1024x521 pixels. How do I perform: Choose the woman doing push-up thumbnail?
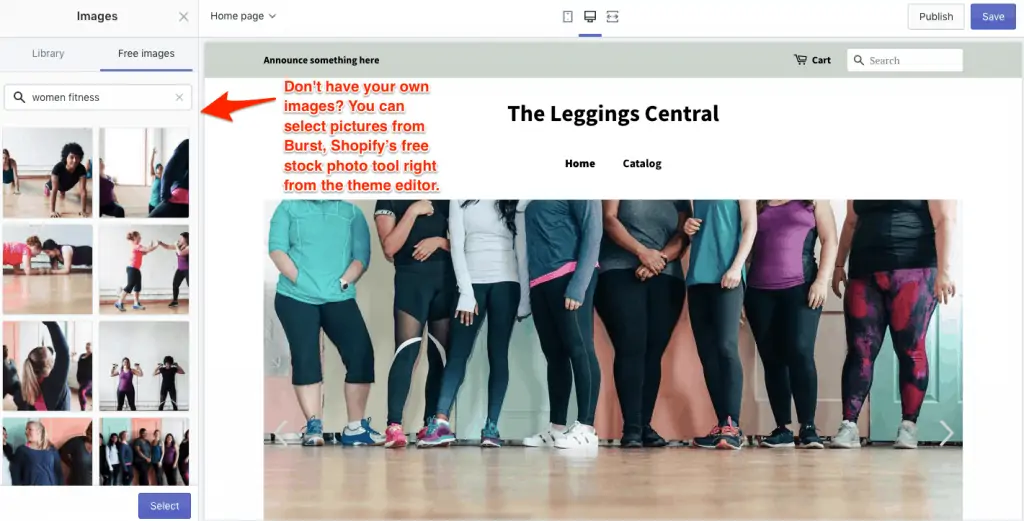point(48,173)
